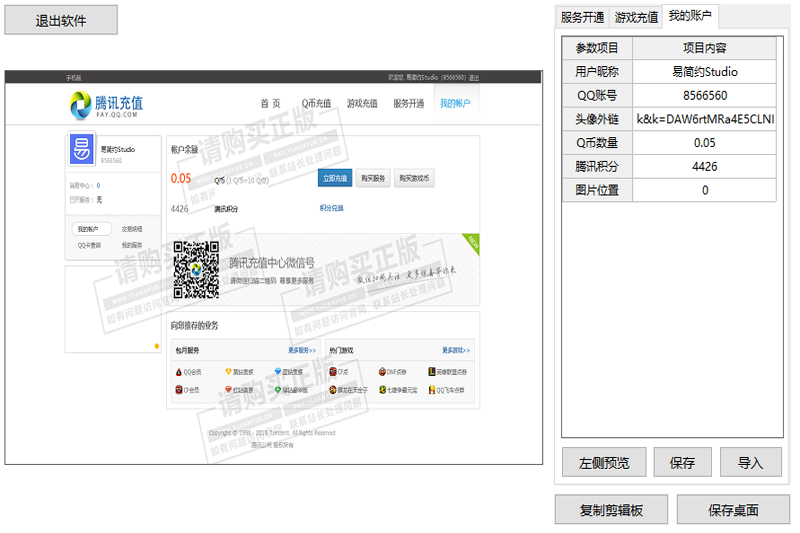Click QQ卡查询 in preview sidebar
This screenshot has height=533, width=800.
click(x=89, y=245)
